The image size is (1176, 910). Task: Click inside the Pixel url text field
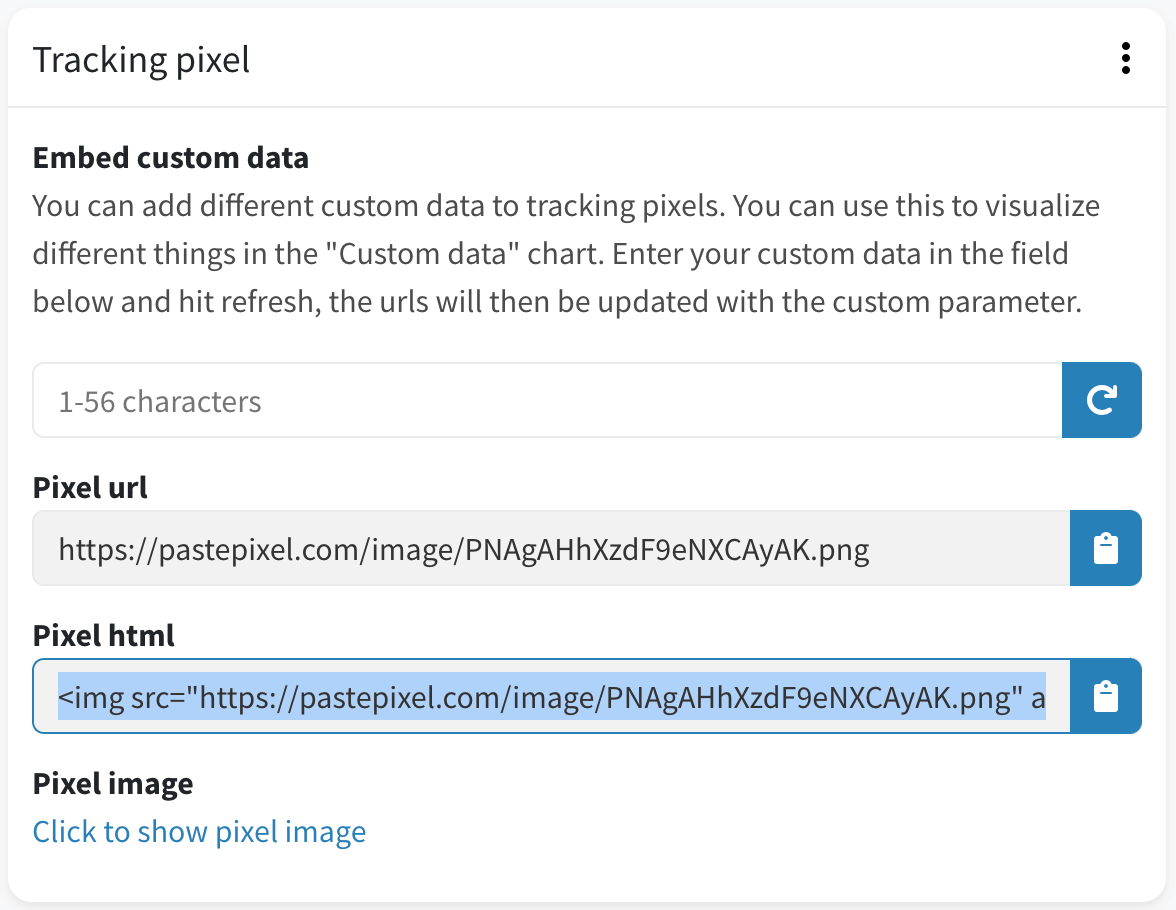point(551,548)
